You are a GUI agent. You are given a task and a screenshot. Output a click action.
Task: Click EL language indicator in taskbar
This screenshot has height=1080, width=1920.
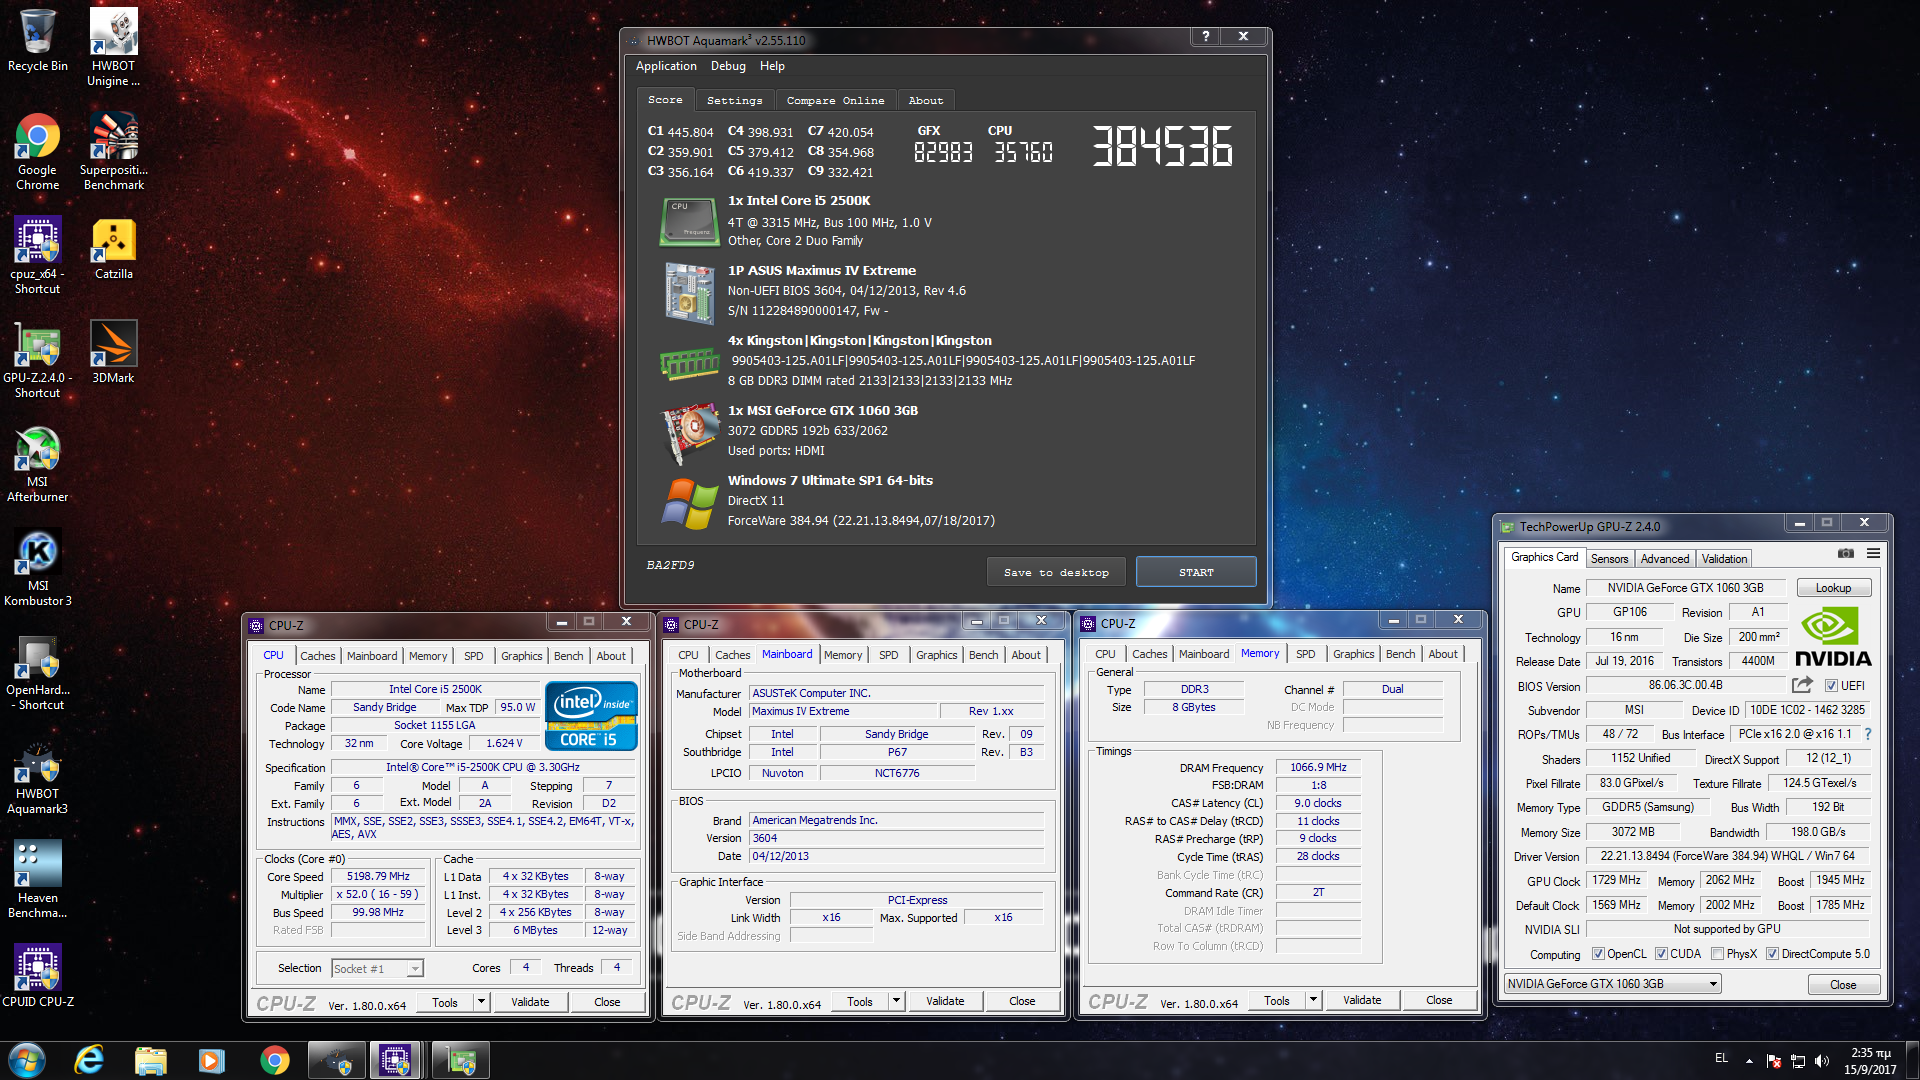point(1721,1058)
